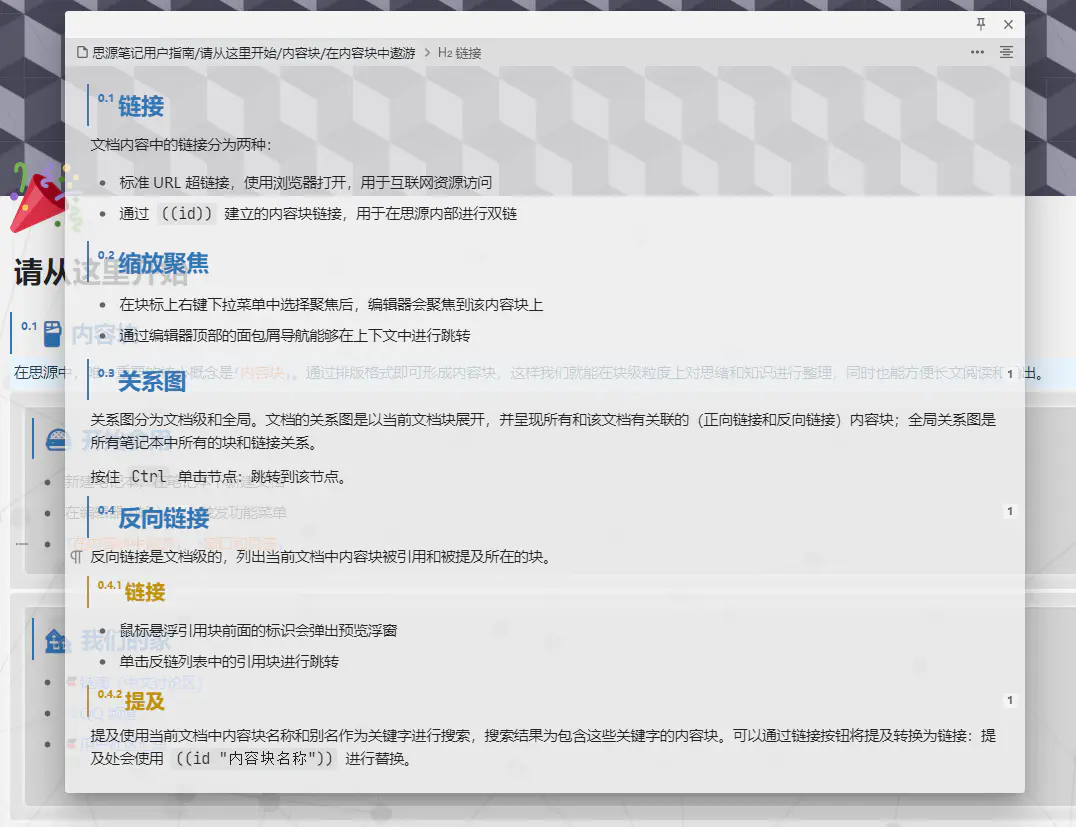The height and width of the screenshot is (827, 1076).
Task: Click the outline lines icon beside the … menu
Action: coord(1007,52)
